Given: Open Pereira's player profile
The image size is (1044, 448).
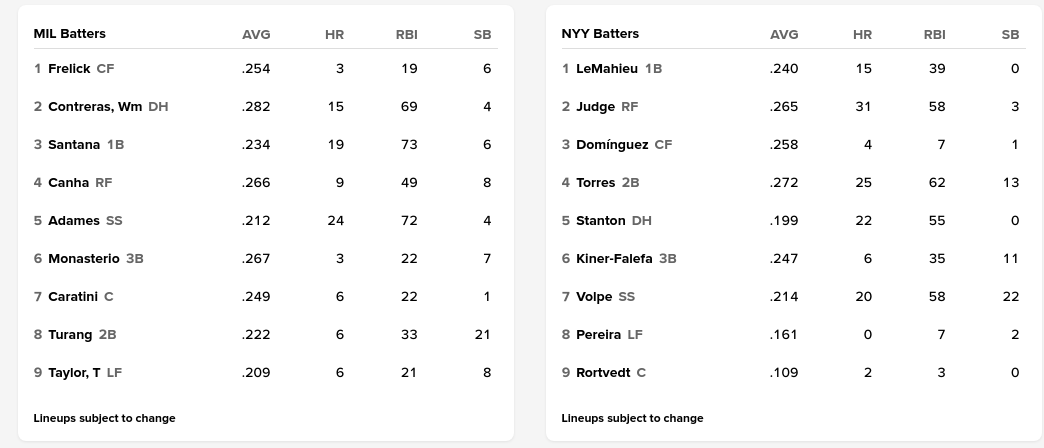Looking at the screenshot, I should coord(598,335).
